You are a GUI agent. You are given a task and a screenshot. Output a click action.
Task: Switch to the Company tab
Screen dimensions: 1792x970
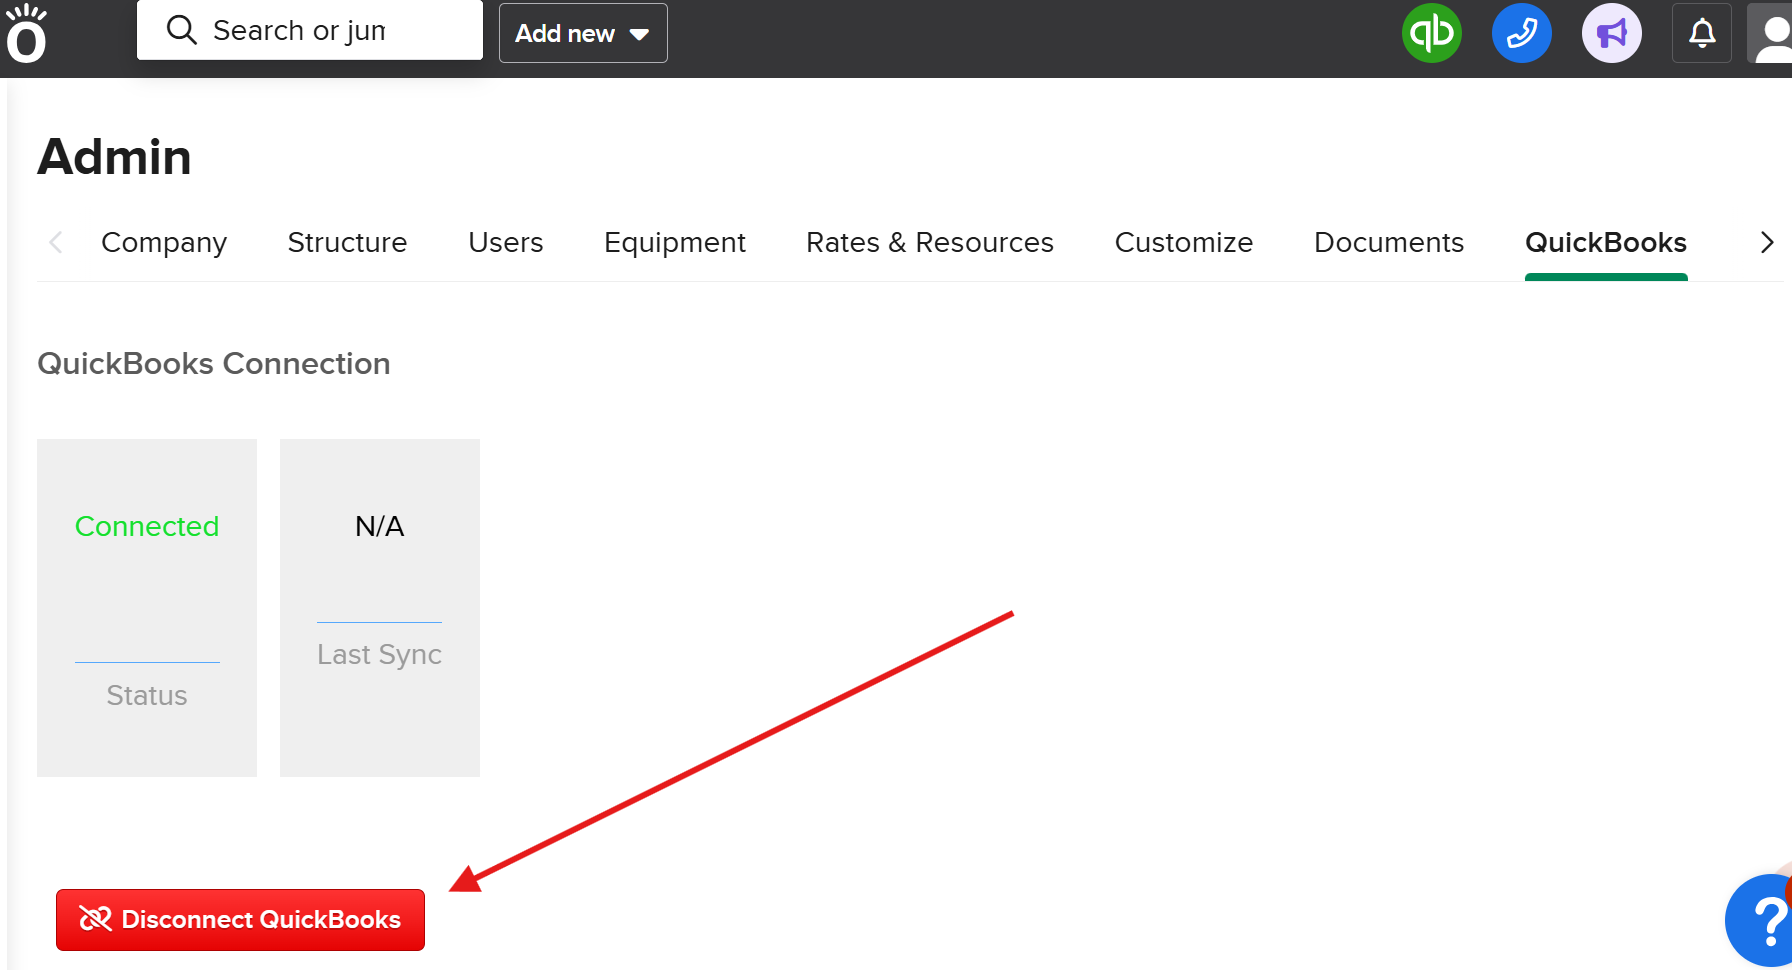point(164,243)
